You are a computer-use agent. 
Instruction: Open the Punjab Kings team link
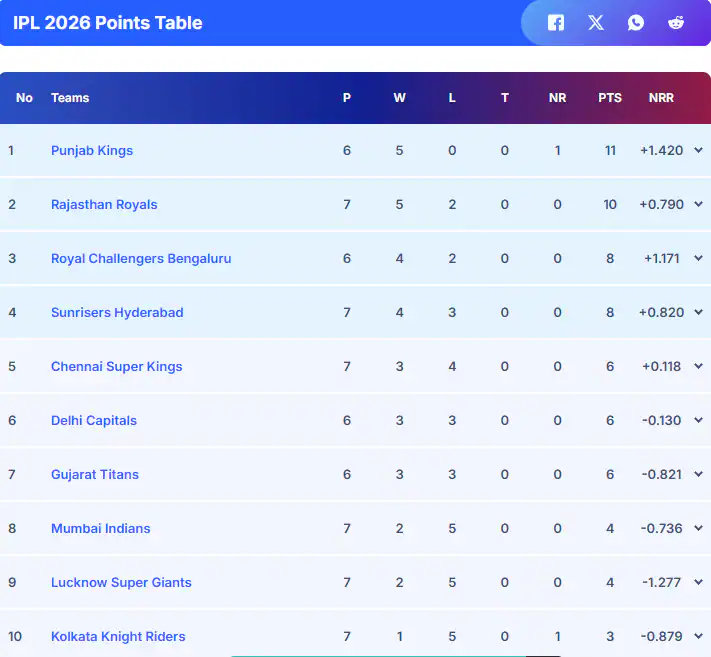(92, 151)
